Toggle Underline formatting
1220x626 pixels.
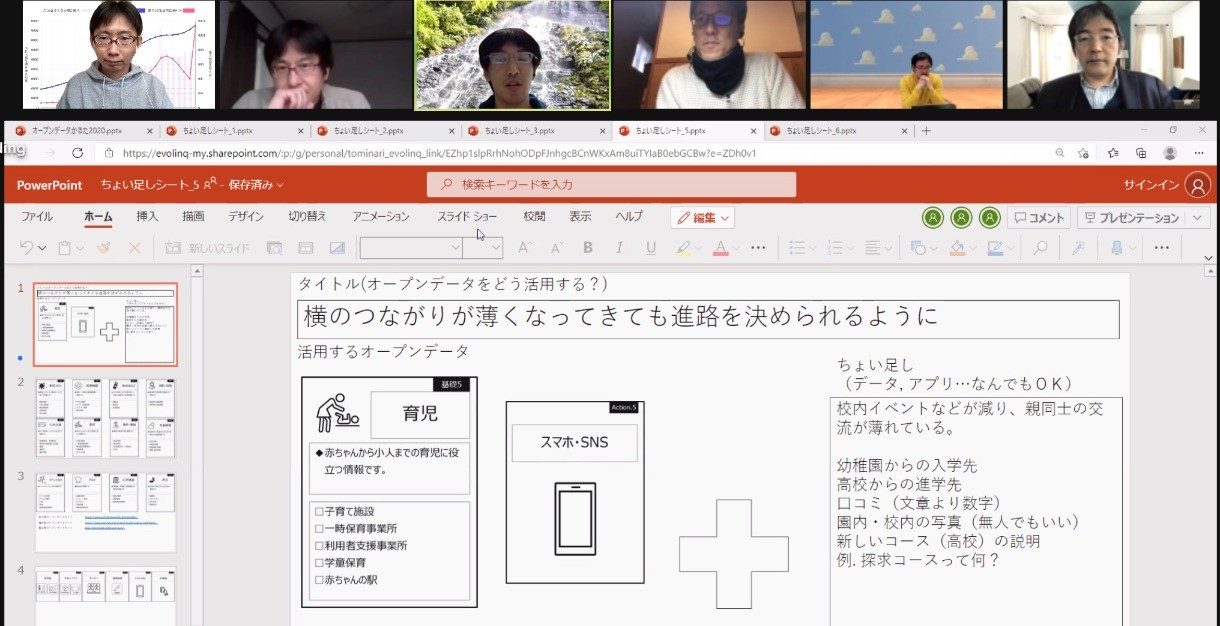[651, 248]
